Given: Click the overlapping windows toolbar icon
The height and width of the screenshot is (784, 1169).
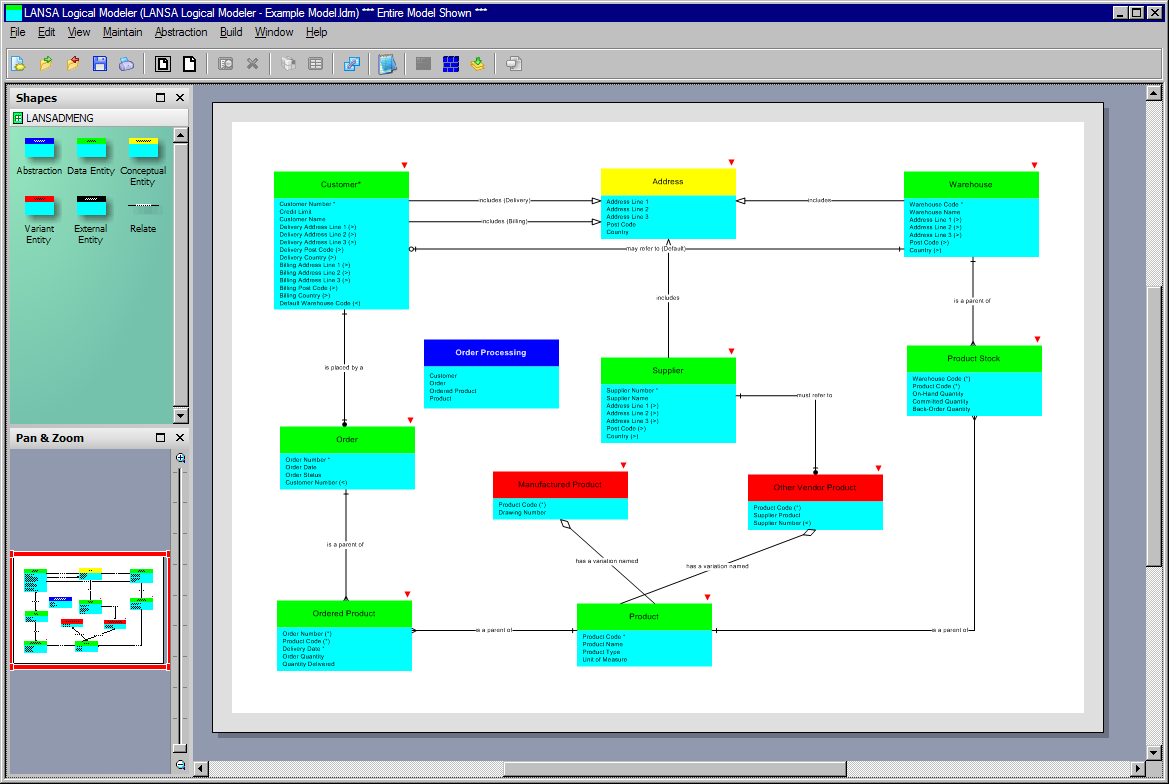Looking at the screenshot, I should [x=514, y=64].
